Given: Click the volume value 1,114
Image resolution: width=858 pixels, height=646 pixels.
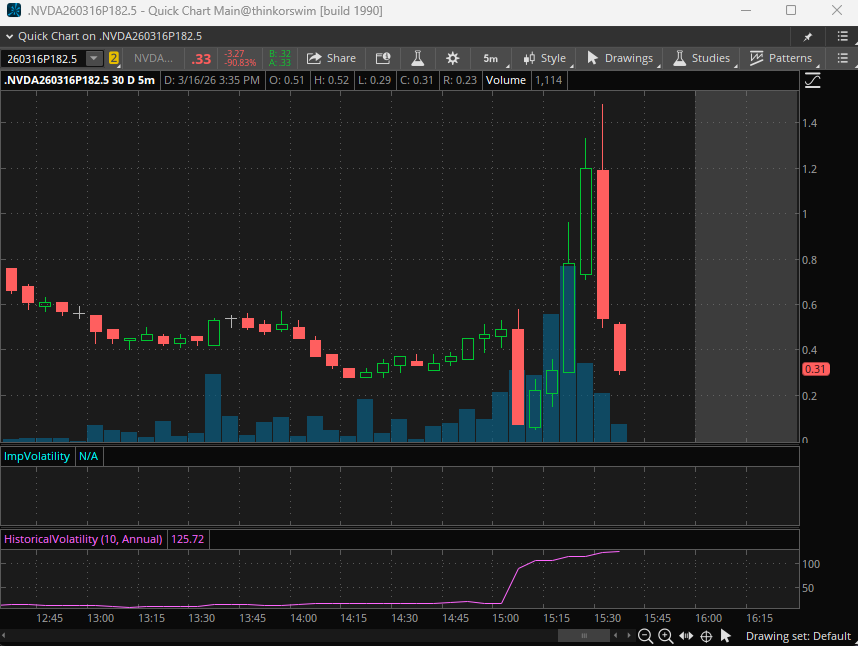Looking at the screenshot, I should coord(549,80).
